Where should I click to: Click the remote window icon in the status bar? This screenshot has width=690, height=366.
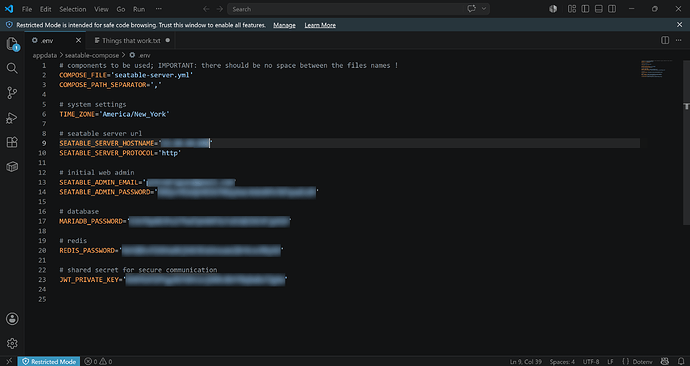pyautogui.click(x=9, y=361)
